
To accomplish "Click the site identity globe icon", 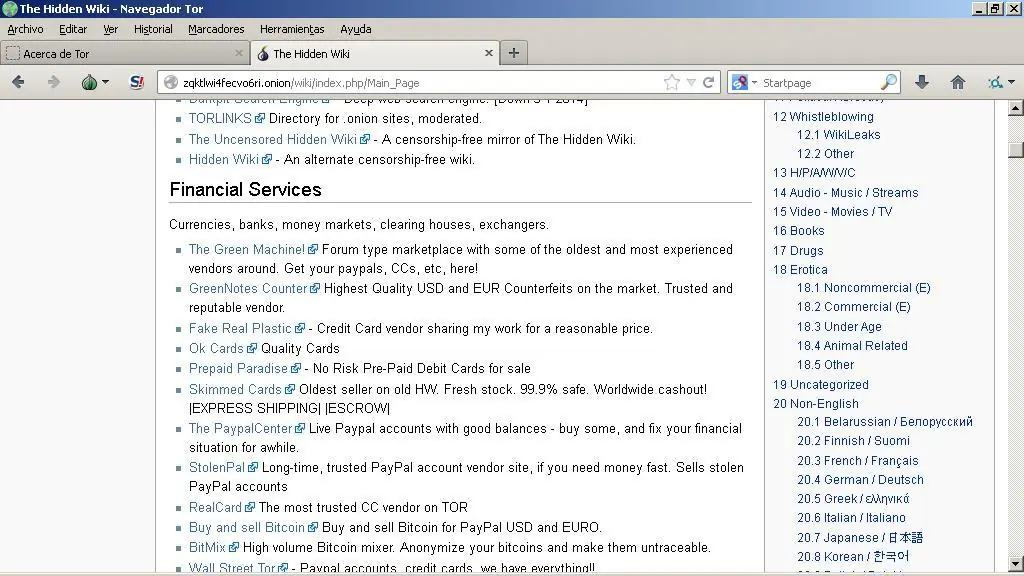I will tap(171, 82).
